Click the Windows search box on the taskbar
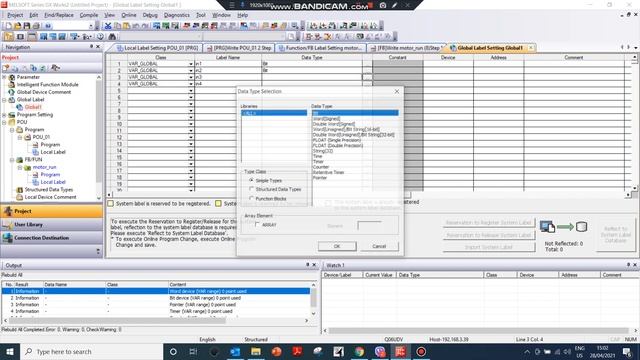The height and width of the screenshot is (360, 640). (x=91, y=351)
